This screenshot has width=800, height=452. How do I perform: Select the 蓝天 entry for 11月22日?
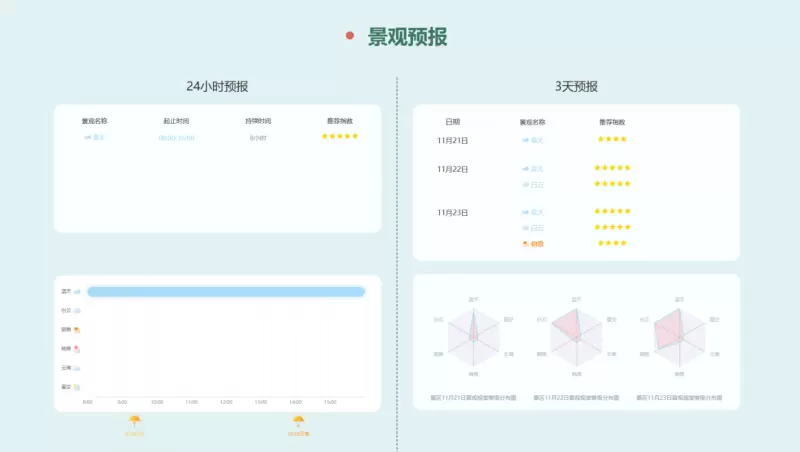click(533, 168)
